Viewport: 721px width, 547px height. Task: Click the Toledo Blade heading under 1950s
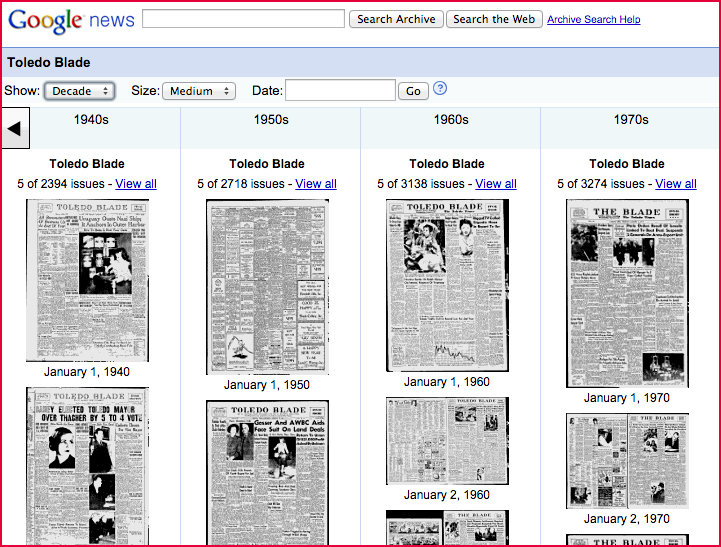[x=267, y=164]
